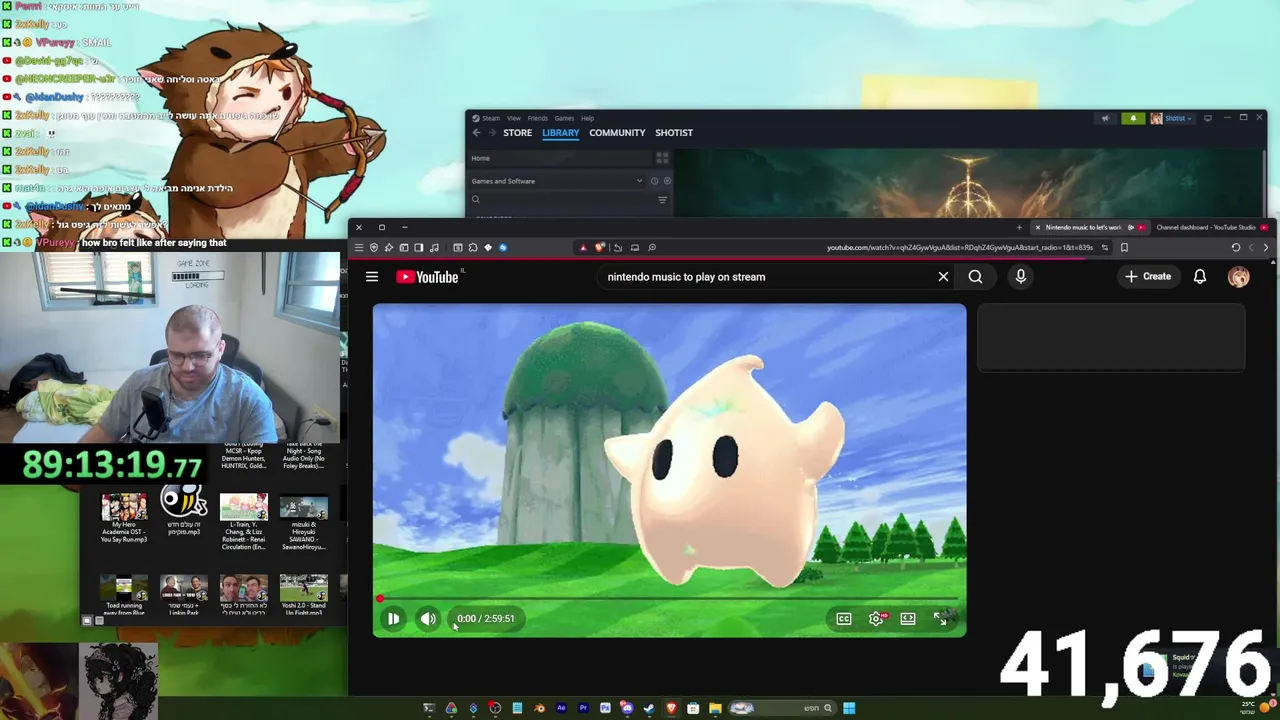The image size is (1280, 720).
Task: Open the L-Train Renai Circulation mp3 file
Action: pos(244,521)
